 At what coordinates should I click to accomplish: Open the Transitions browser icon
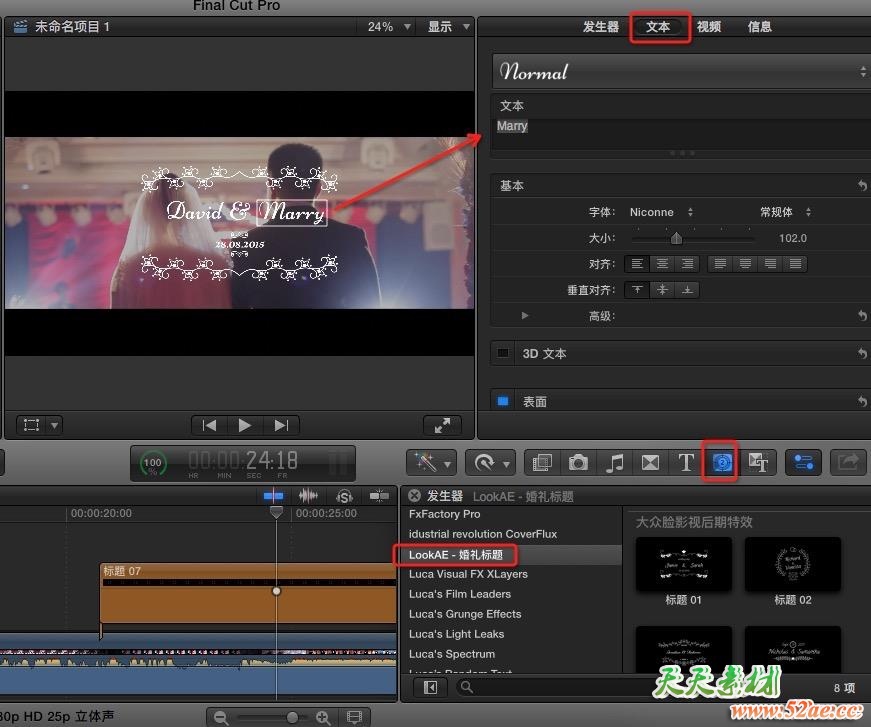click(651, 462)
